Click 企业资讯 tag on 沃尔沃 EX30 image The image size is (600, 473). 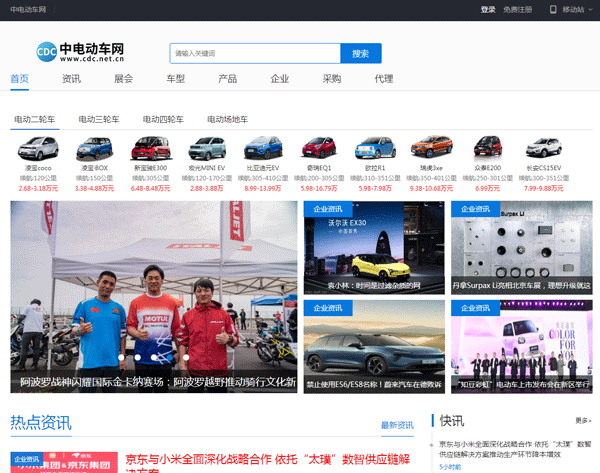[x=328, y=209]
